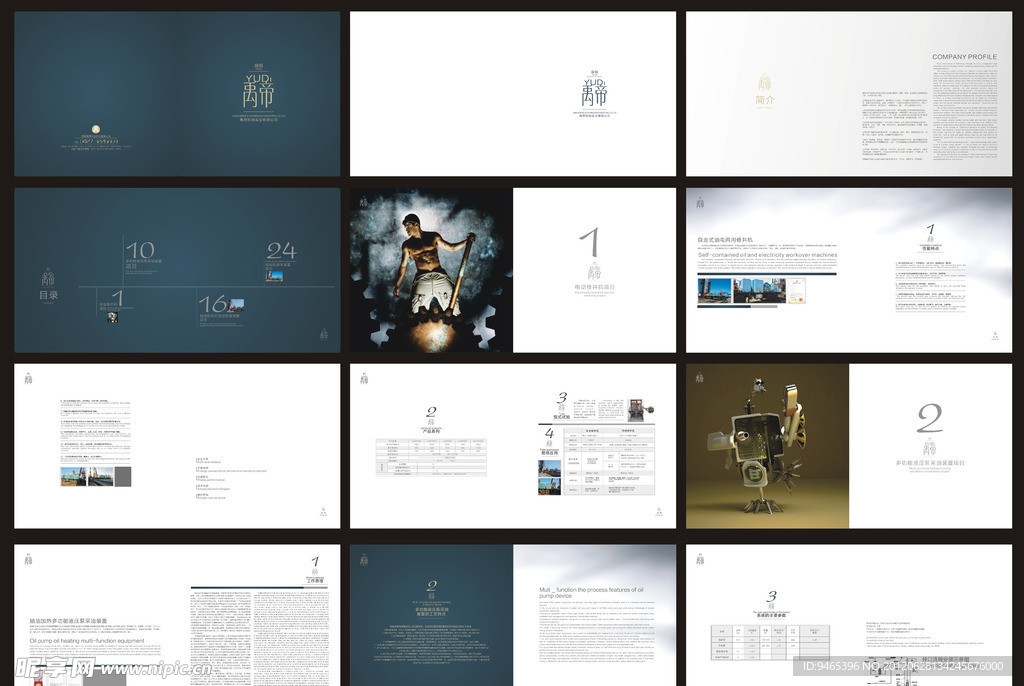The height and width of the screenshot is (686, 1024).
Task: Select the large number 1 chapter marker
Action: 590,243
